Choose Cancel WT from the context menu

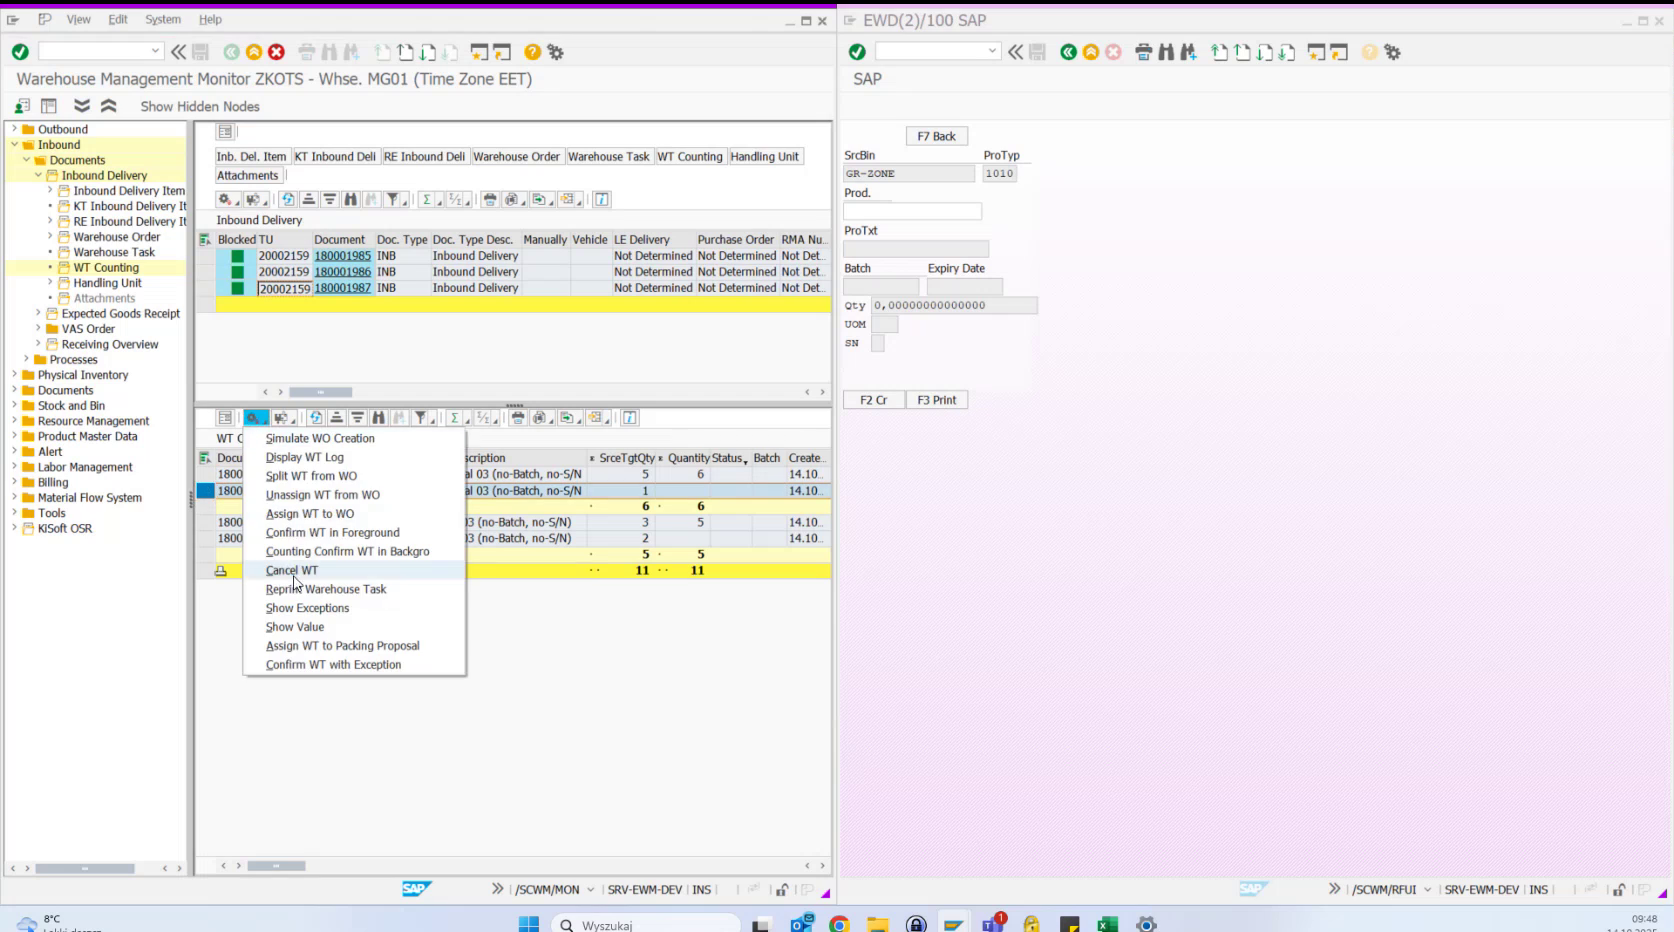[x=291, y=570]
